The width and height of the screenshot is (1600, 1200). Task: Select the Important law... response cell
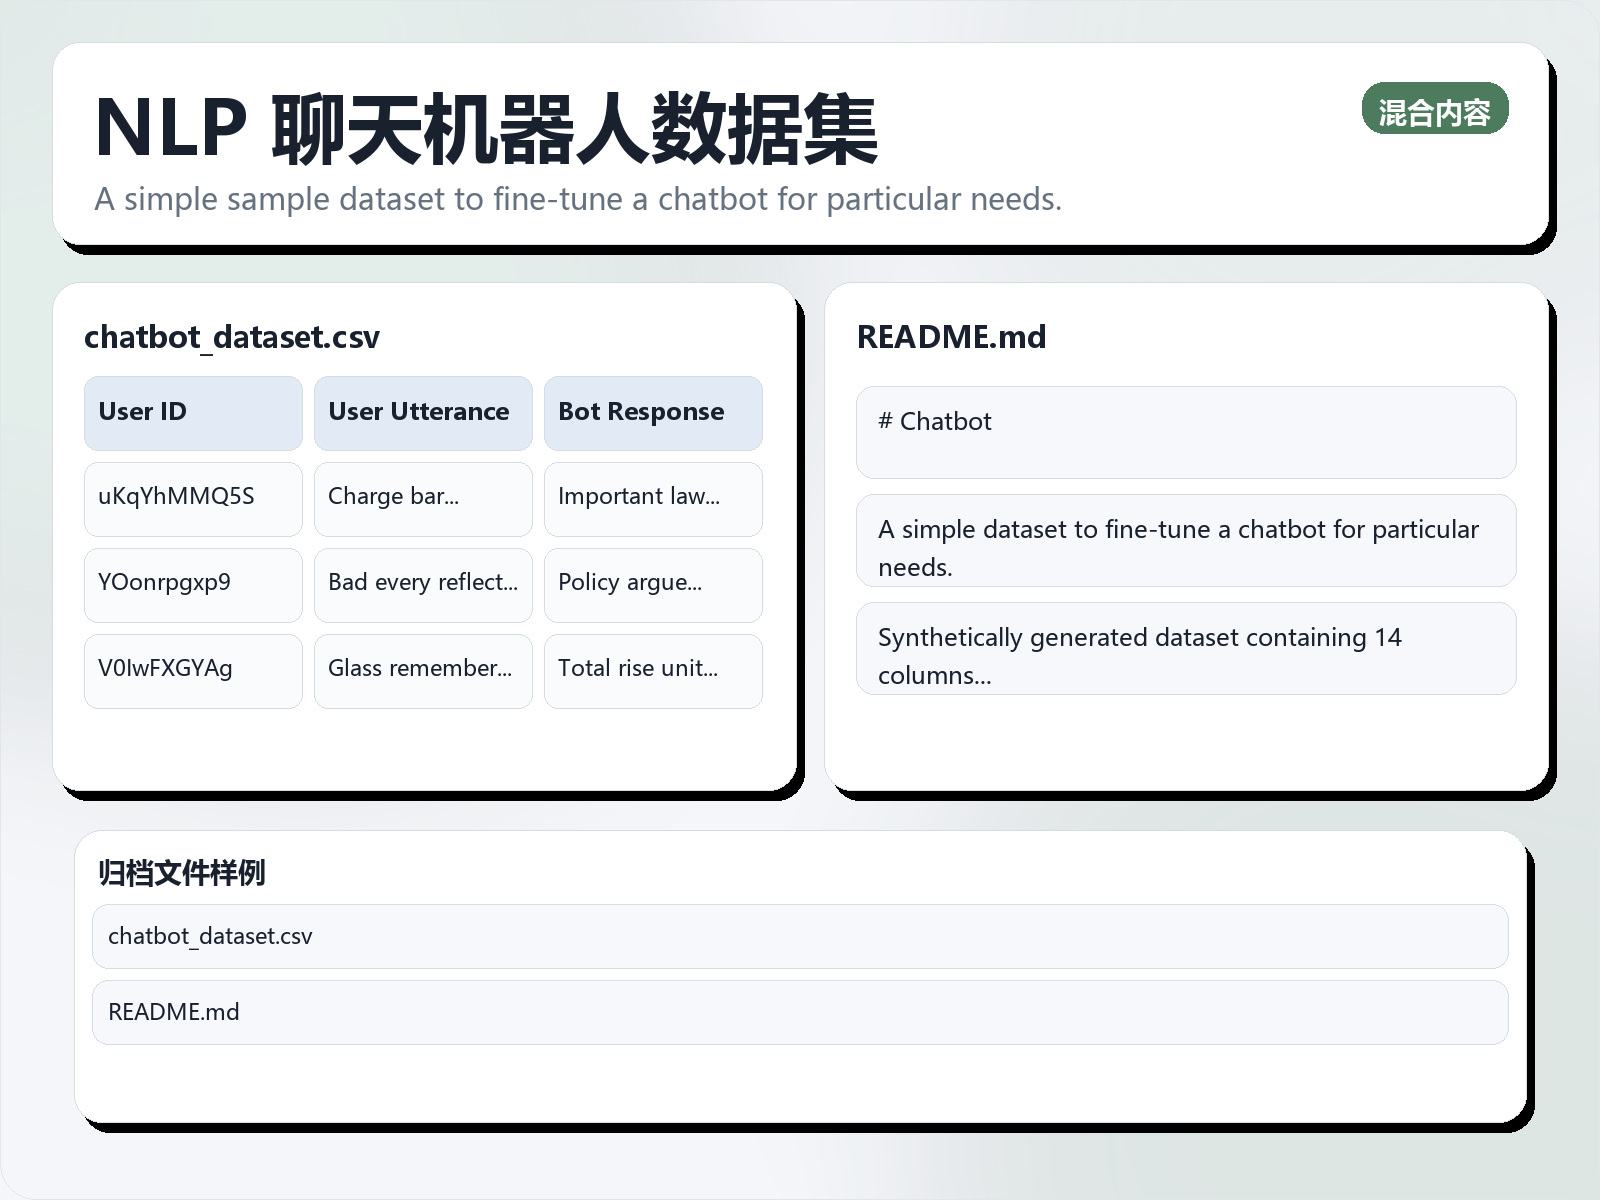pyautogui.click(x=653, y=498)
